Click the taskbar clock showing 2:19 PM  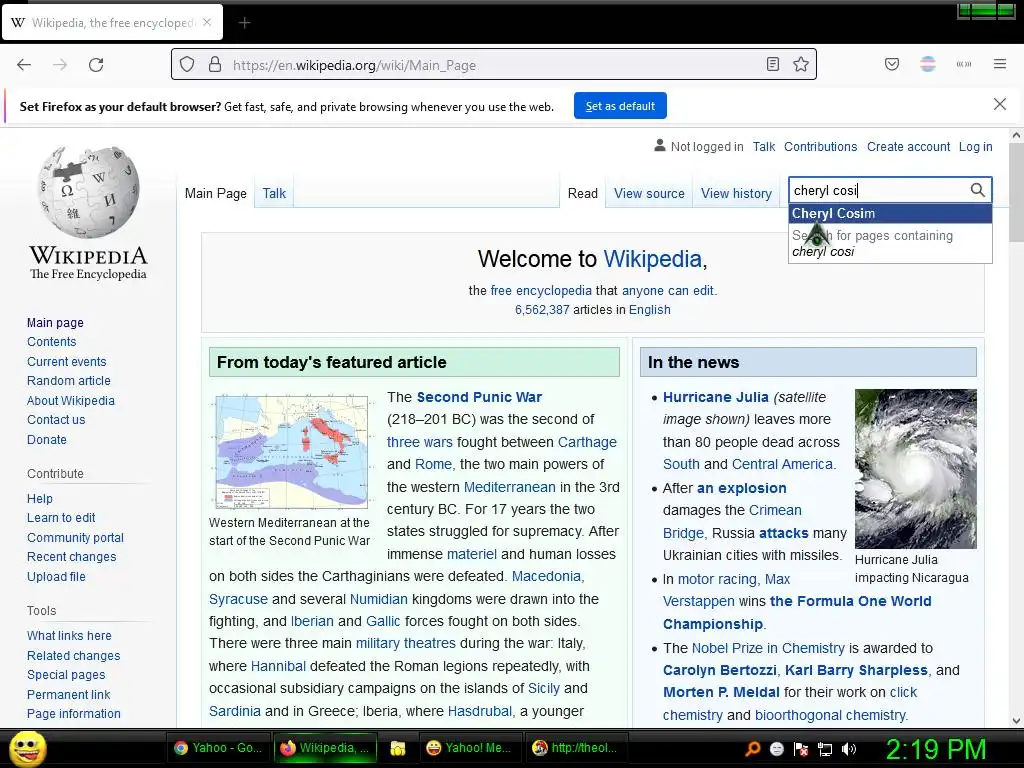pyautogui.click(x=935, y=749)
